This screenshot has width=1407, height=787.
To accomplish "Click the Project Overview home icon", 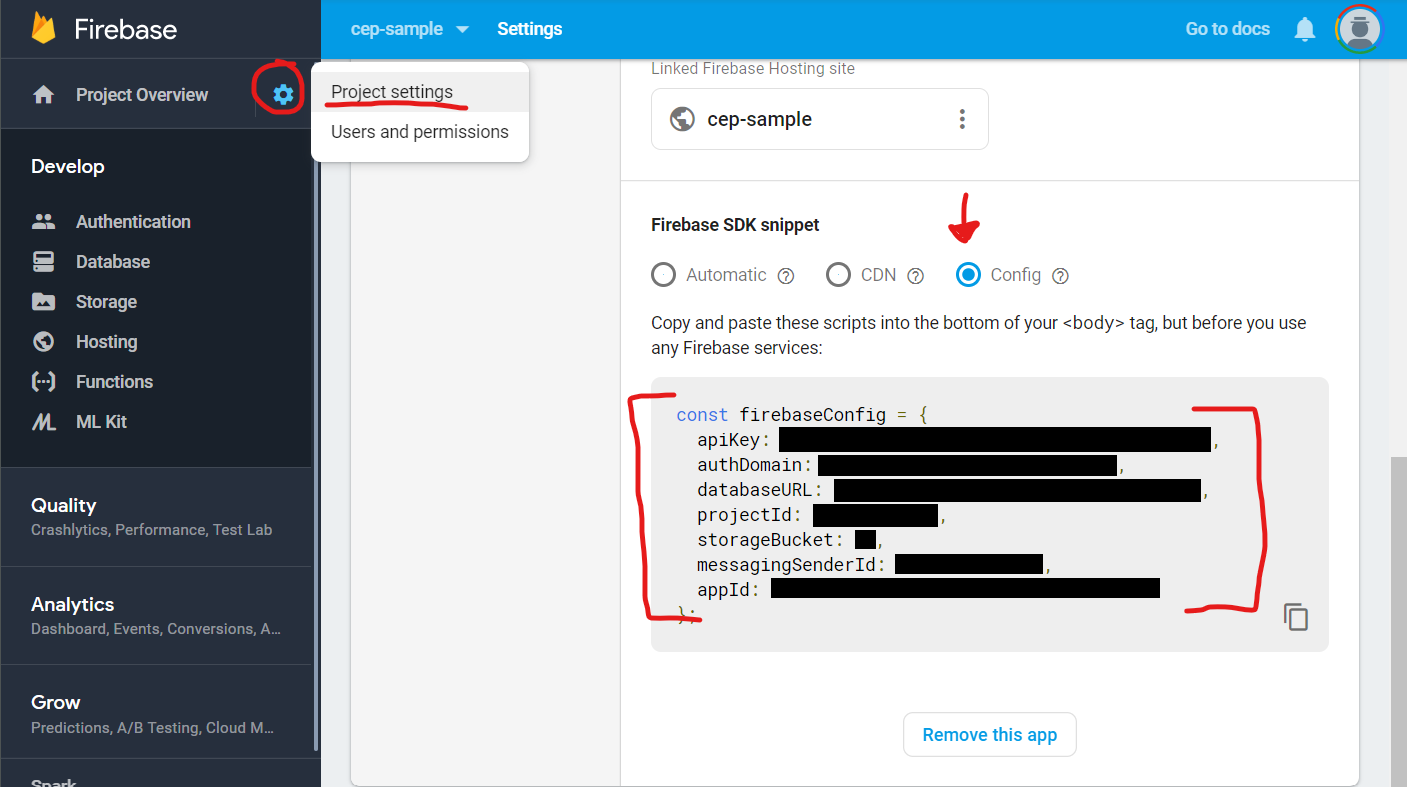I will point(43,95).
